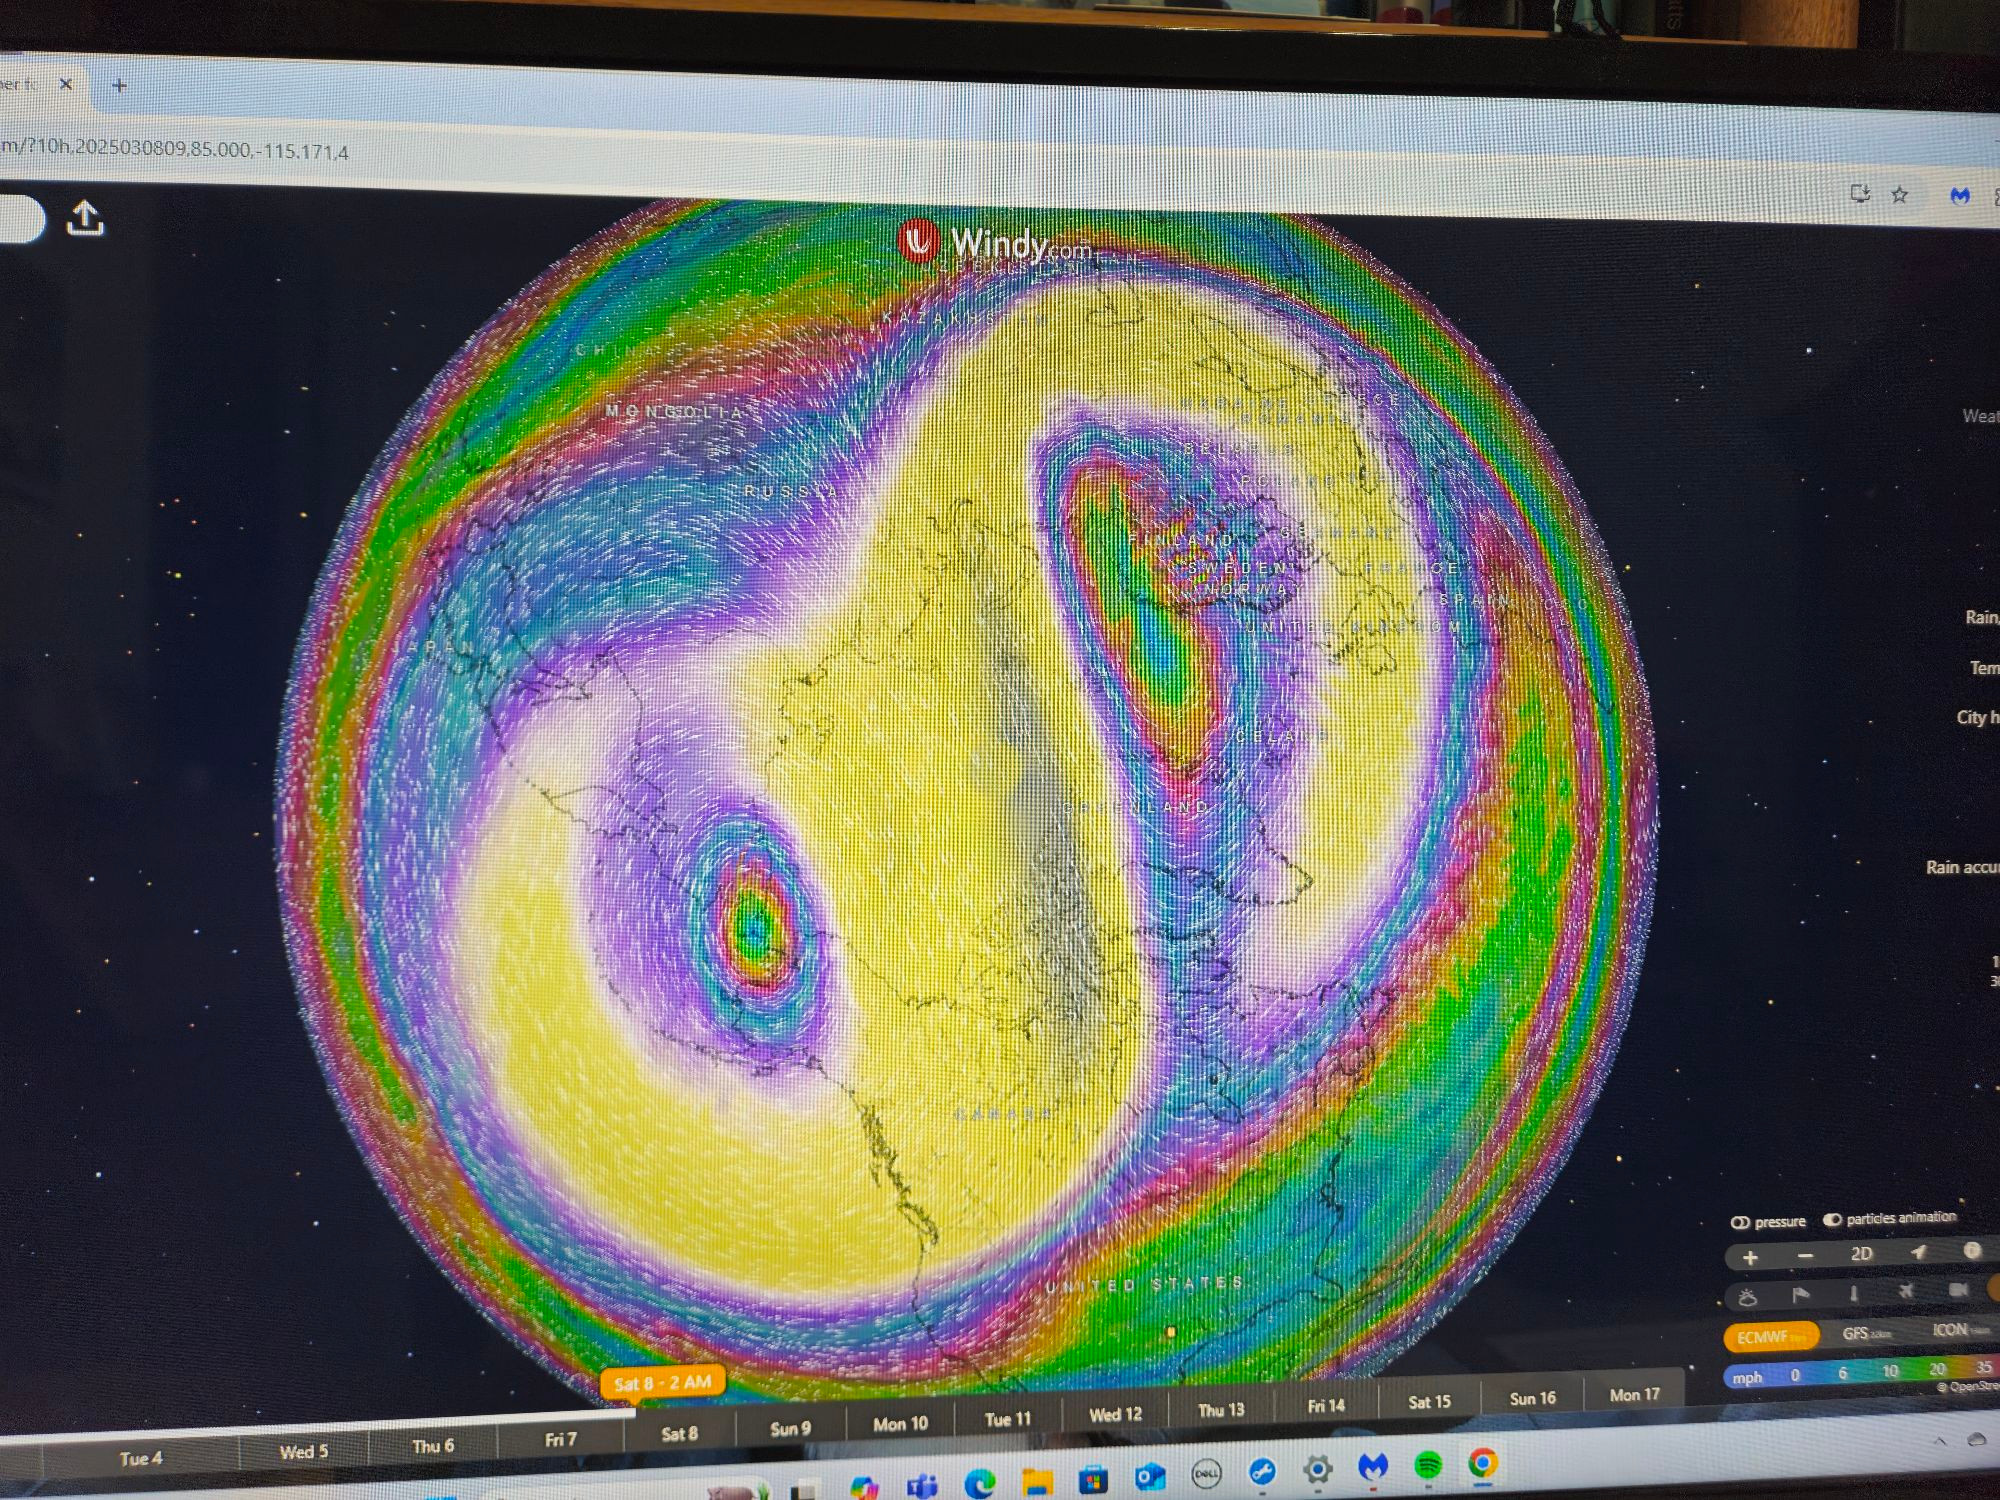Jump to Fri 14 on the timeline
This screenshot has height=1500, width=2000.
pos(1325,1406)
